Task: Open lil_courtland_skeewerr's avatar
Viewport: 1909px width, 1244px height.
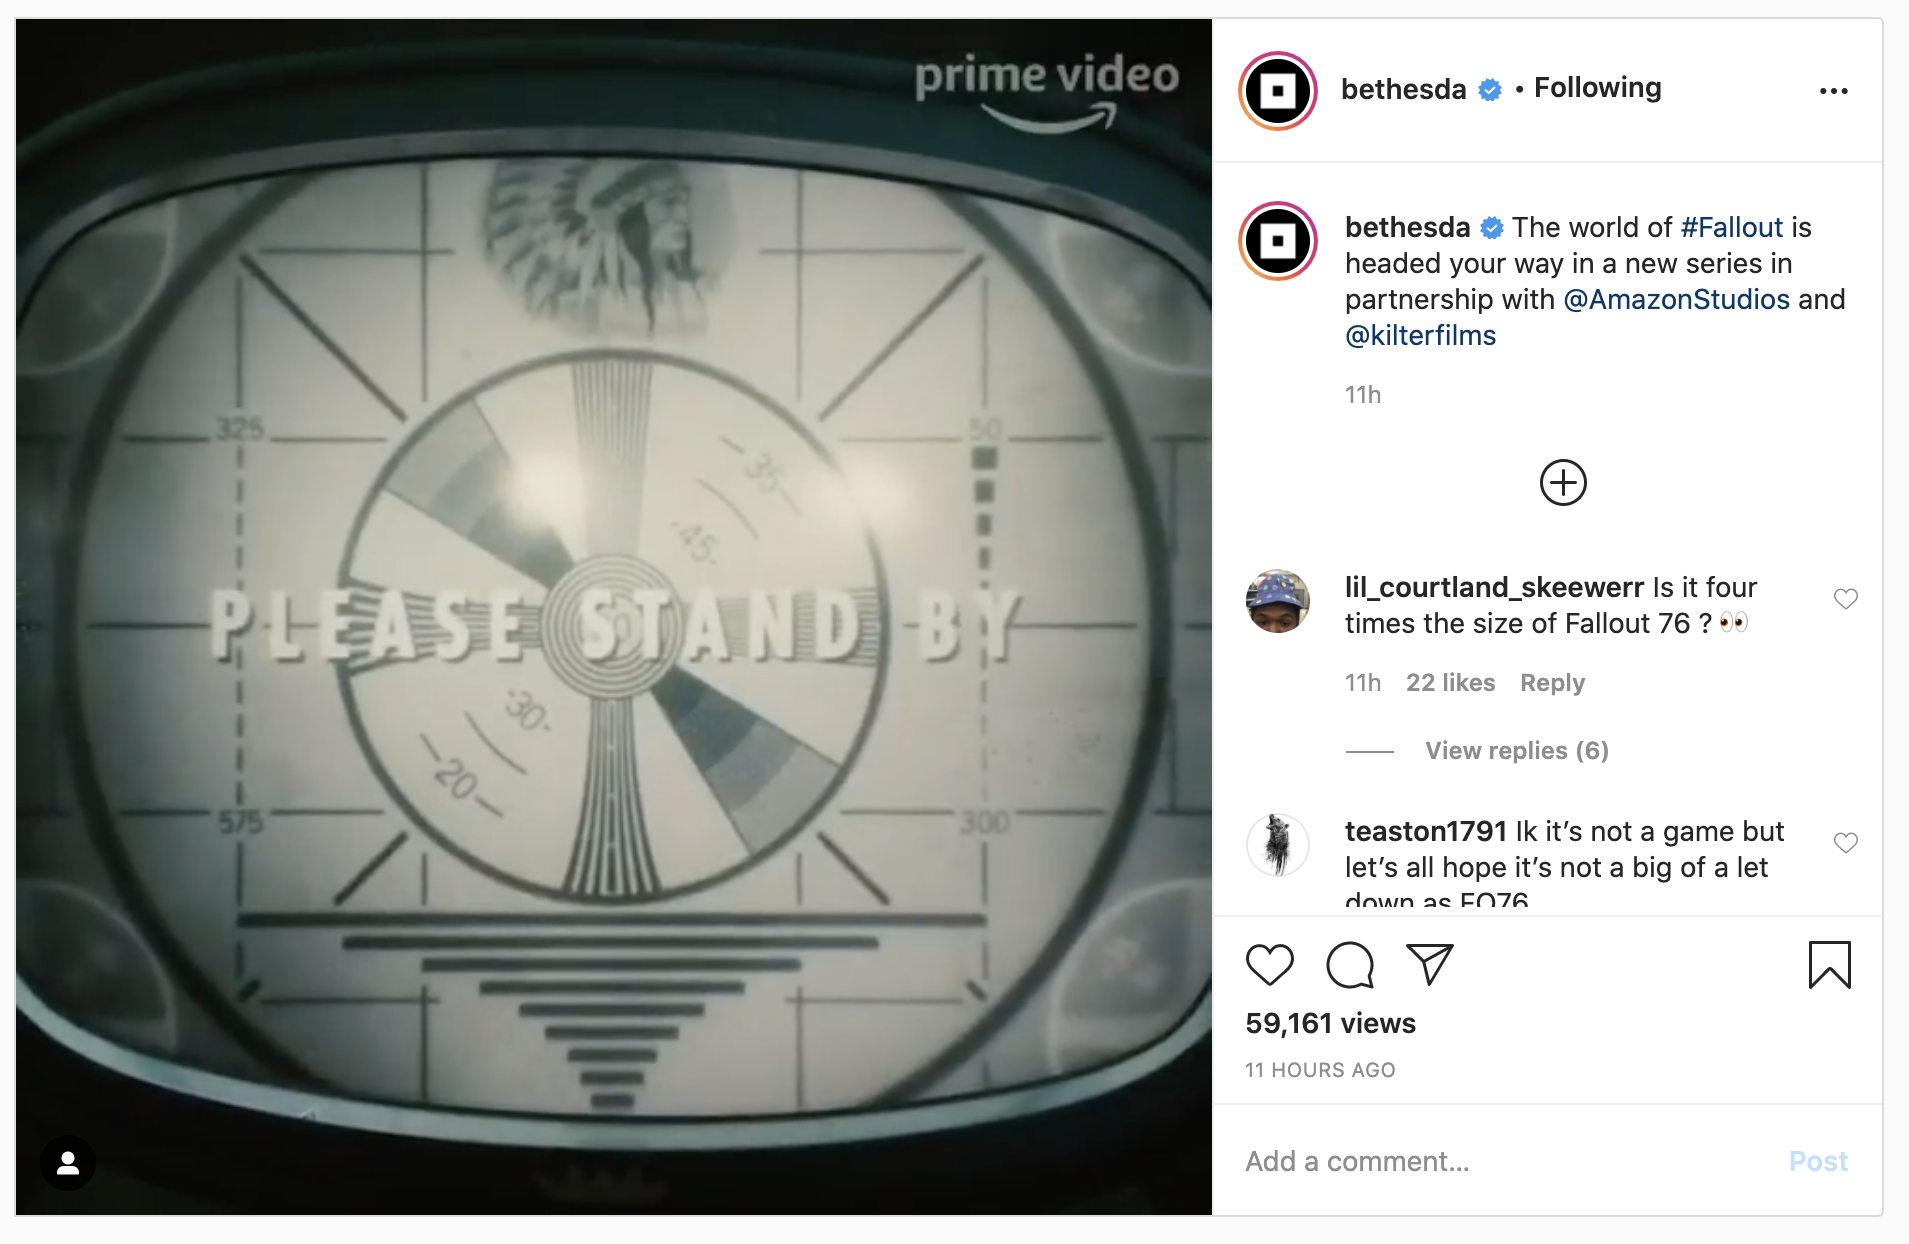Action: (x=1278, y=601)
